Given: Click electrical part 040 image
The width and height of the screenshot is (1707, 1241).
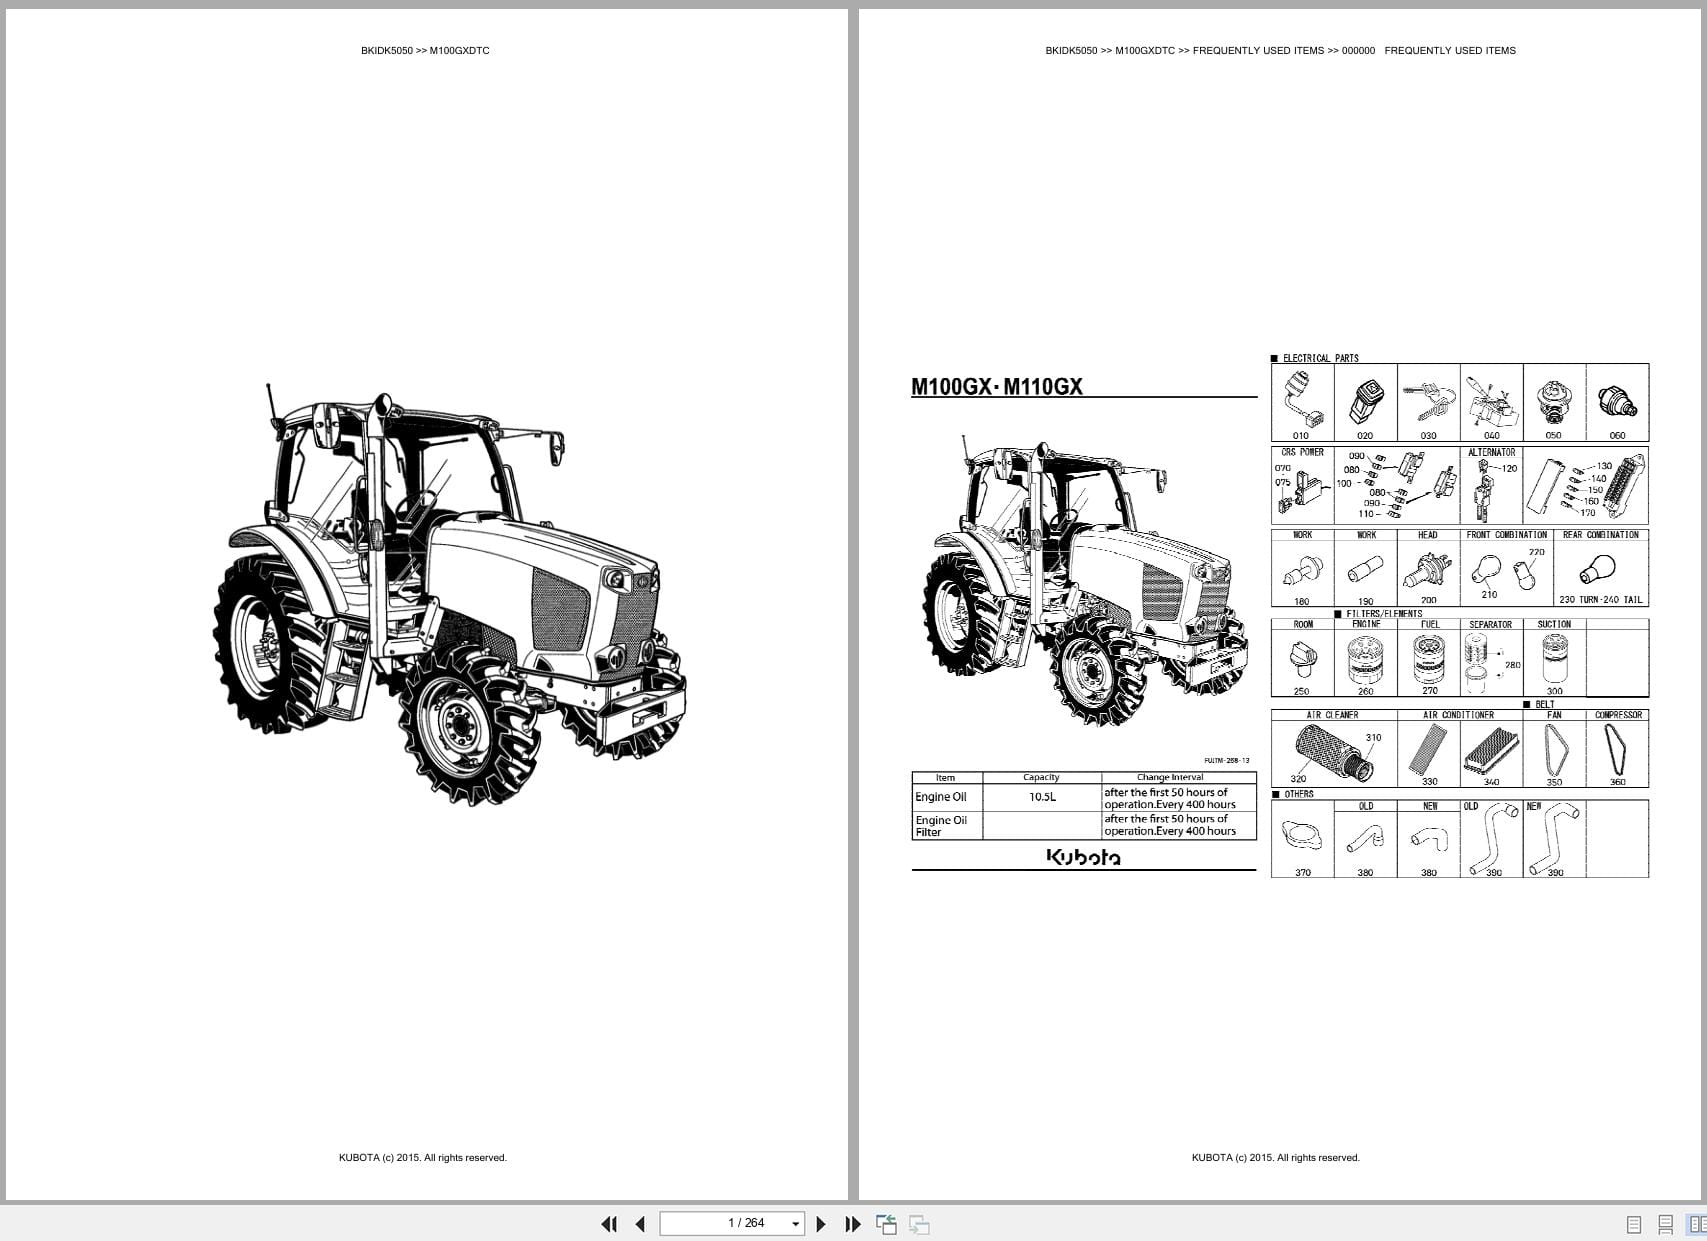Looking at the screenshot, I should (x=1491, y=400).
